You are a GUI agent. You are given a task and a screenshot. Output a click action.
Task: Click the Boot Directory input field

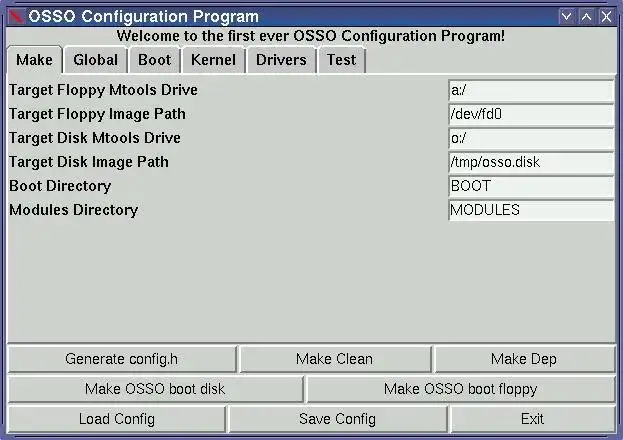[x=531, y=186]
